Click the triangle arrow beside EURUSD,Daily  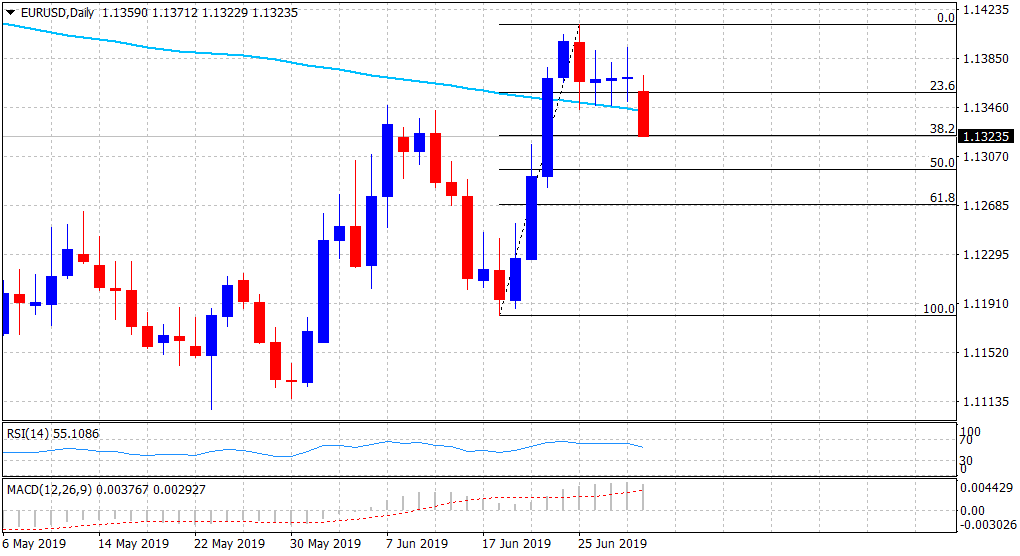coord(10,12)
